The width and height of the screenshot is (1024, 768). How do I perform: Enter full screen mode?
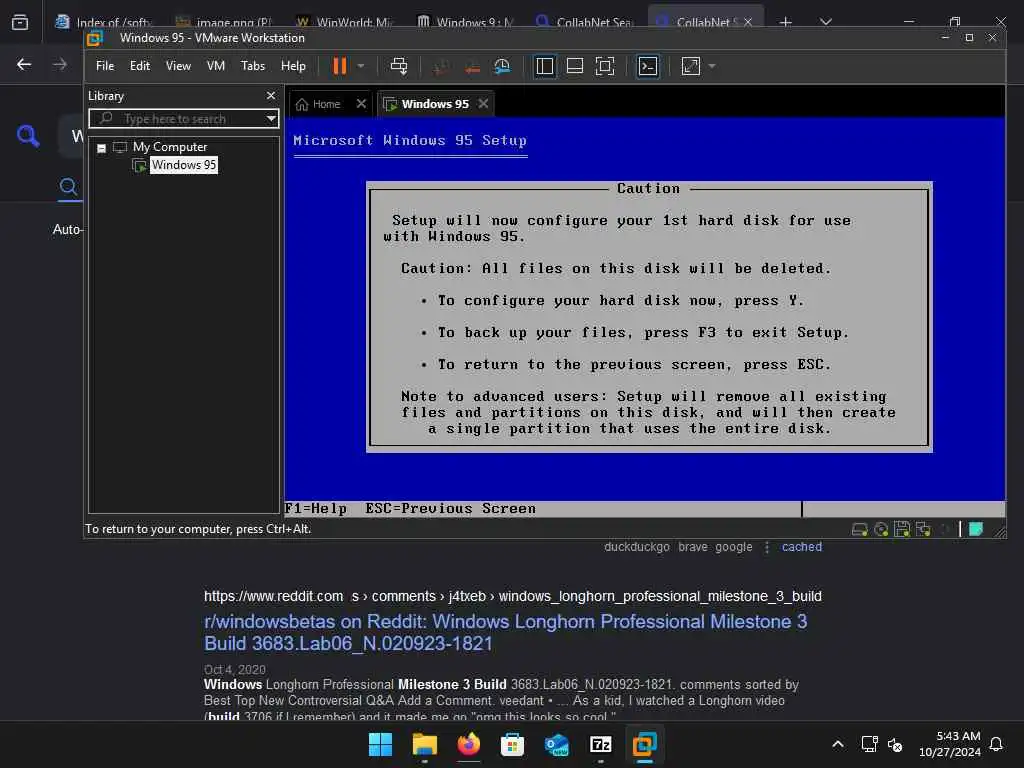[605, 66]
